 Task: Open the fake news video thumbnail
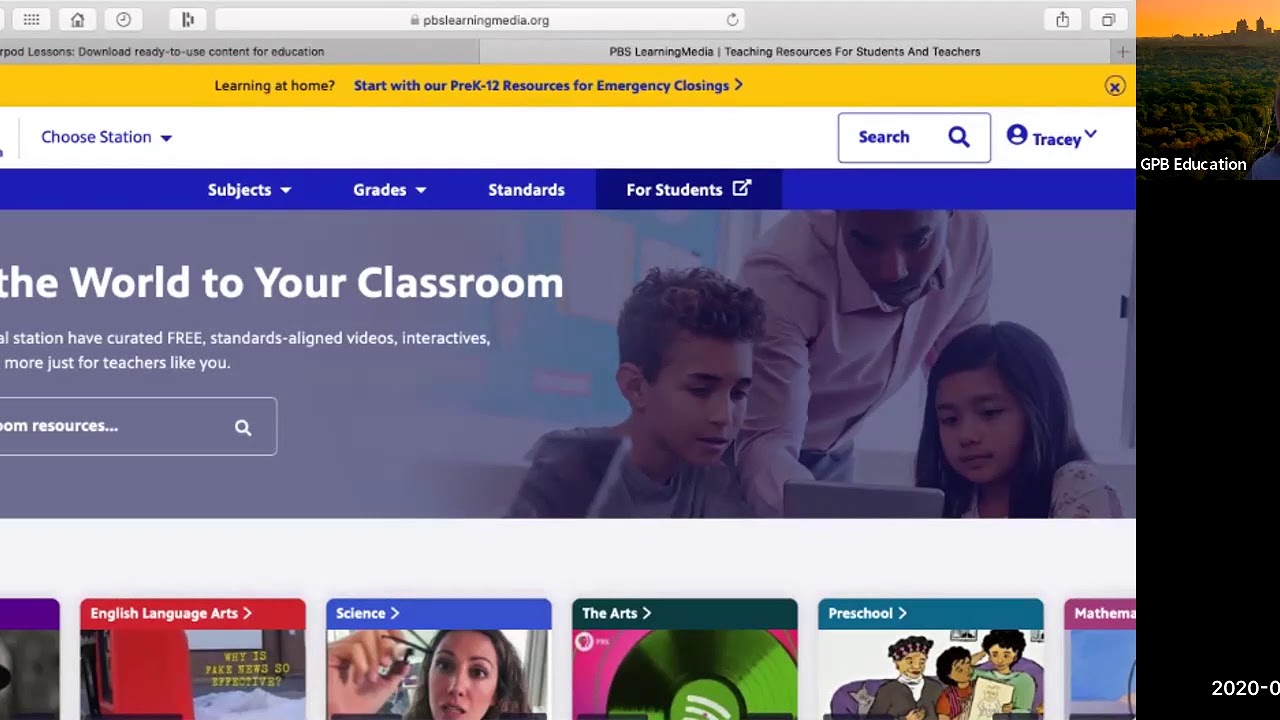coord(193,674)
